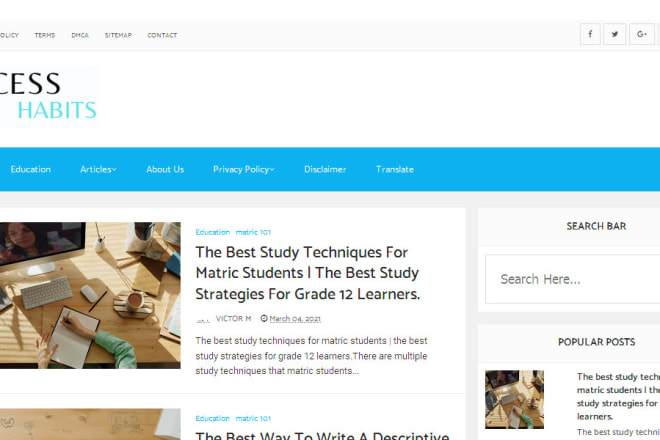The width and height of the screenshot is (660, 440).
Task: Open the desk thumbnail of Study Techniques post
Action: pos(90,296)
